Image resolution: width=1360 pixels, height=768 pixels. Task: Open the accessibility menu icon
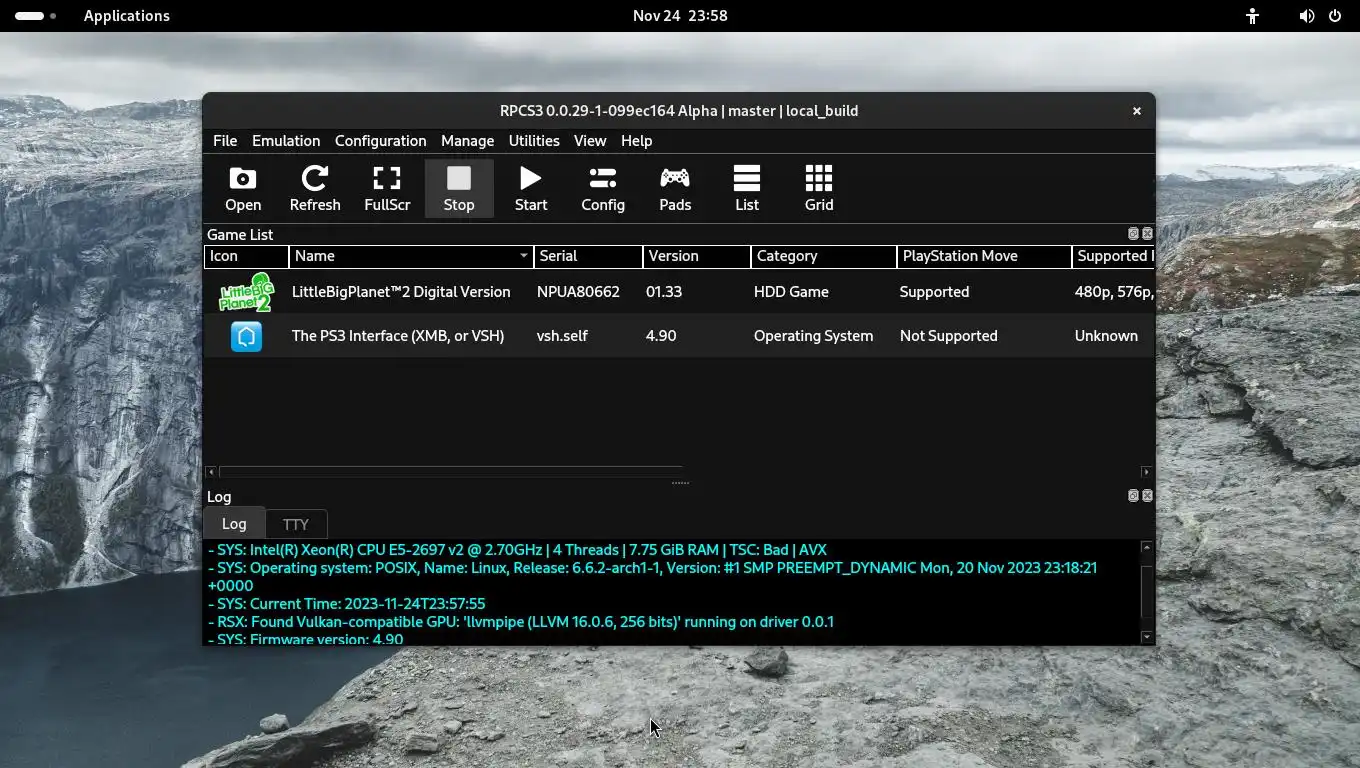(1252, 16)
